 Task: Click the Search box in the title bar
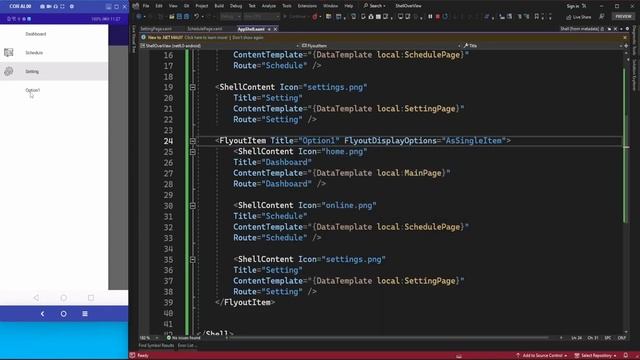[375, 6]
